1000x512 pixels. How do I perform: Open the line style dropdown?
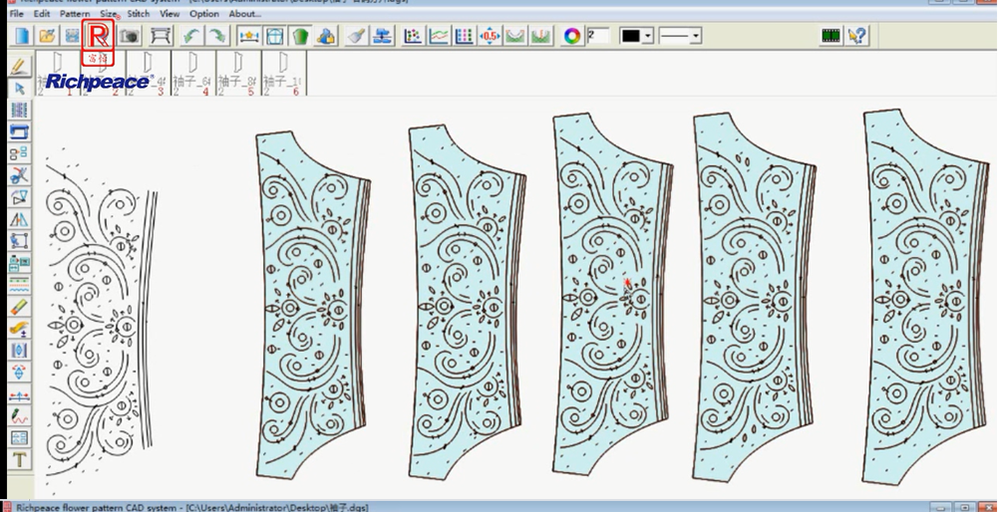click(x=695, y=36)
